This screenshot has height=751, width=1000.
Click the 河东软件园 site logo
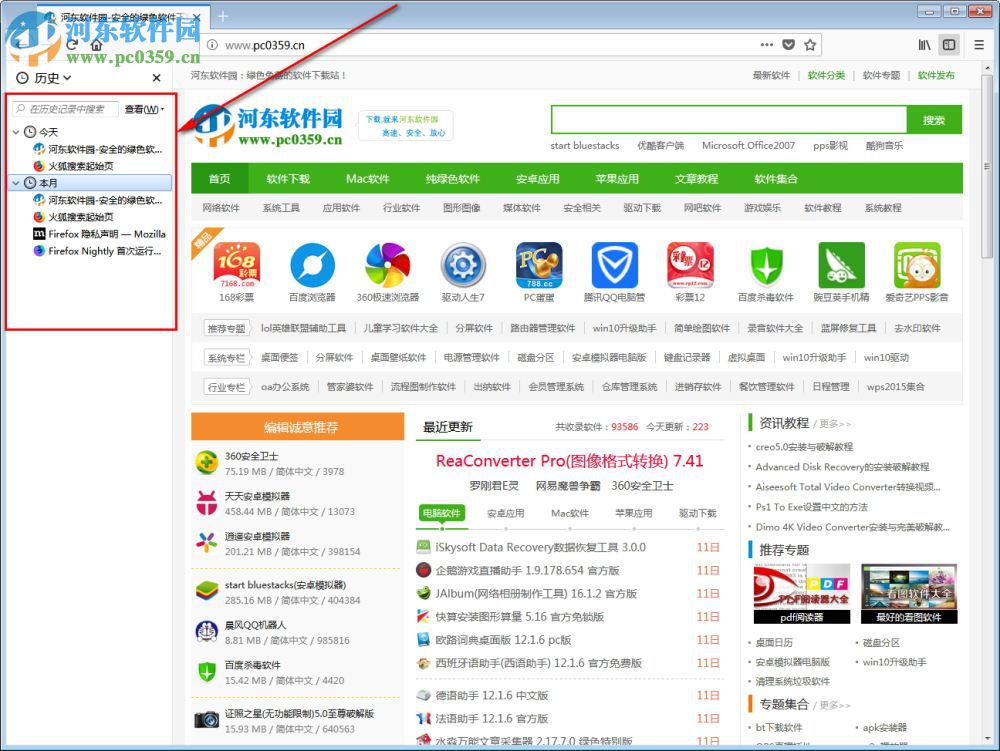[x=266, y=120]
